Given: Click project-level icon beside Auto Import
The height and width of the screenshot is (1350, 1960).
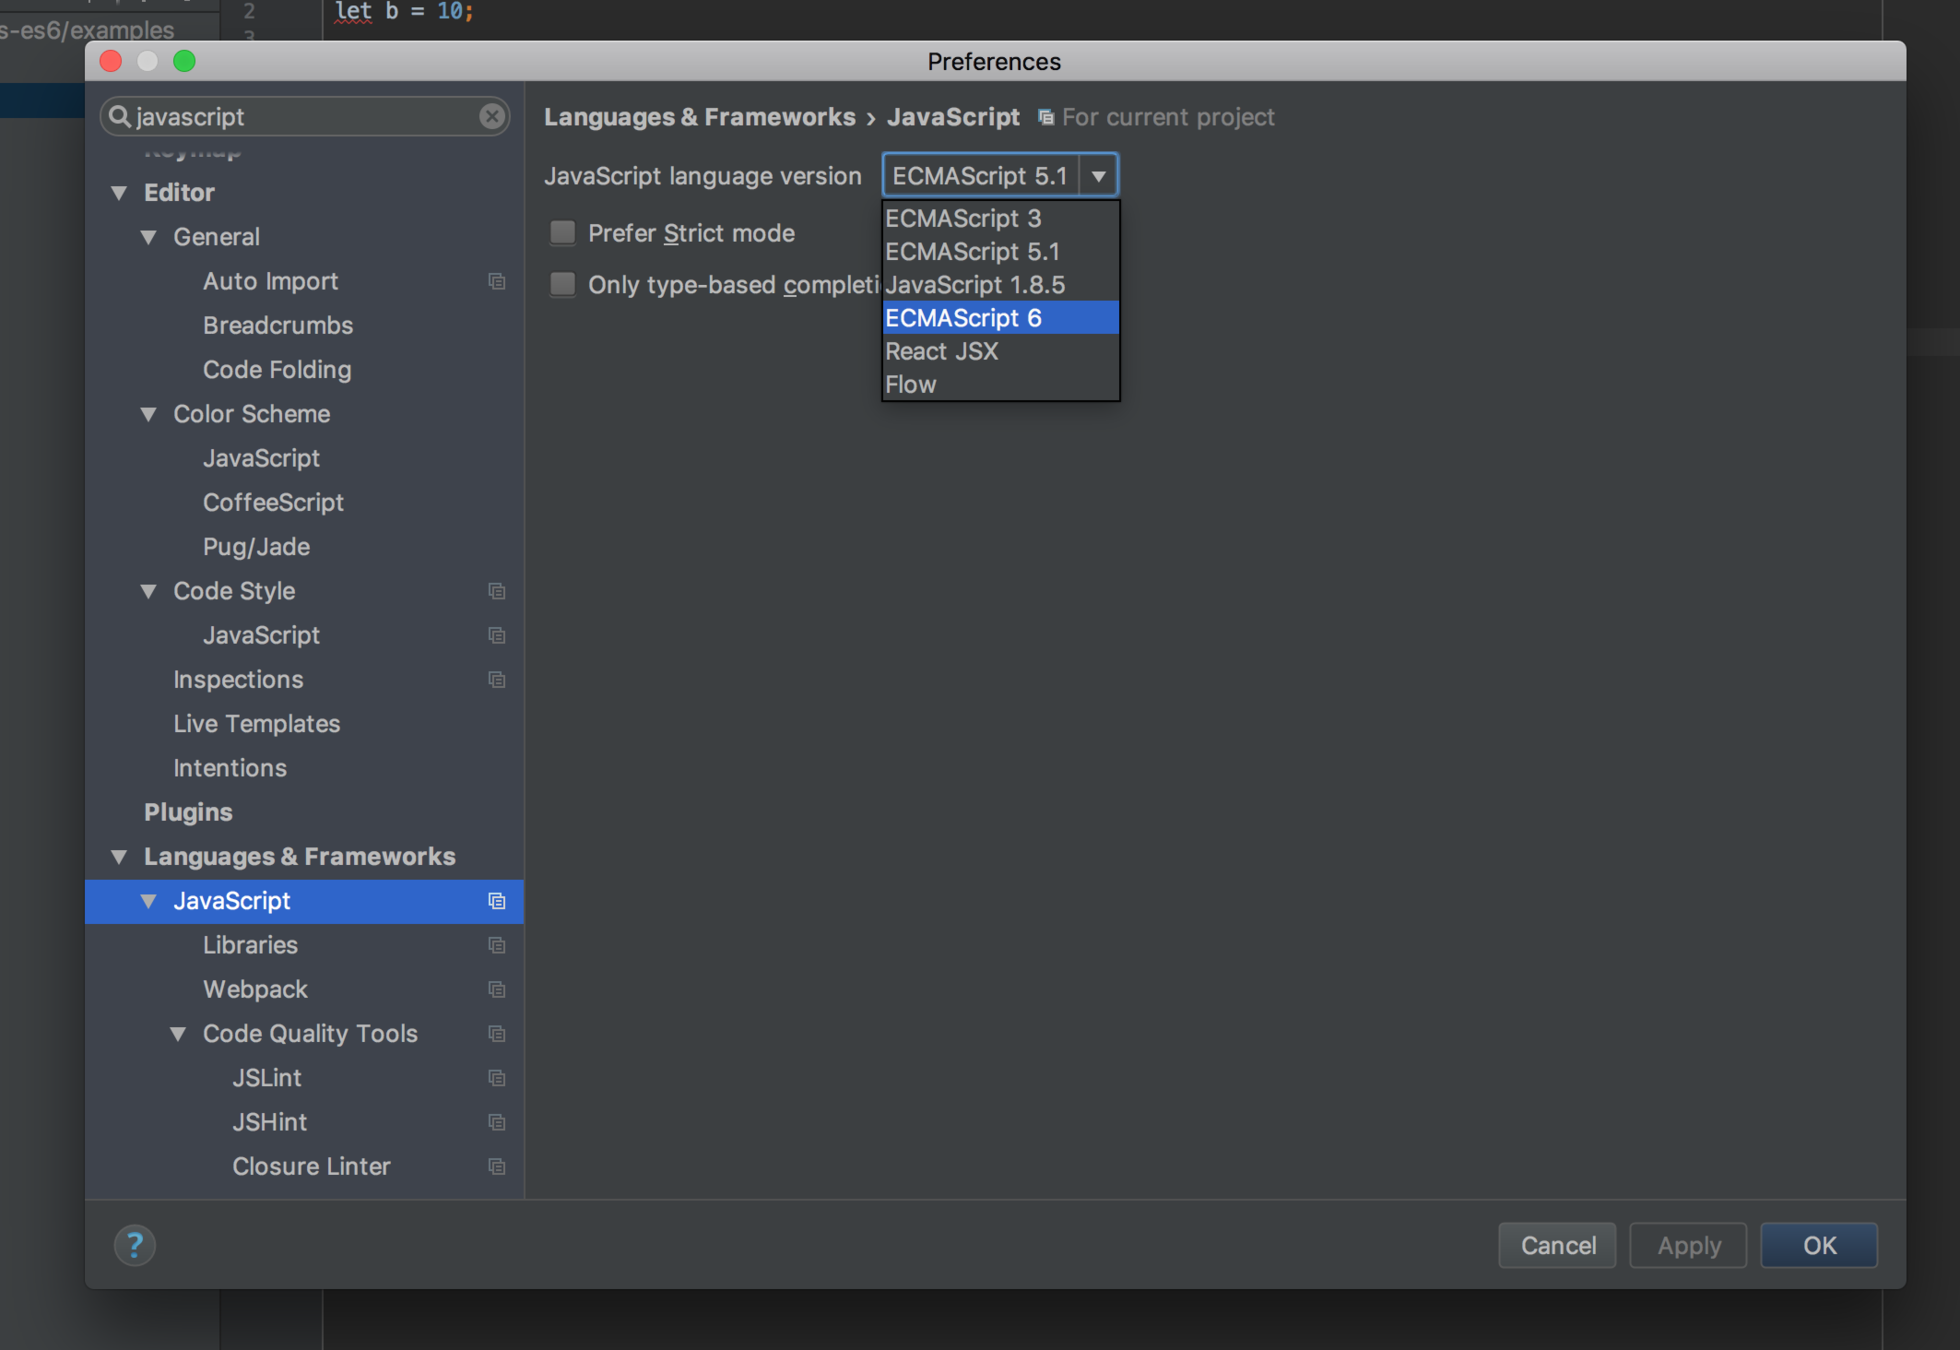Looking at the screenshot, I should (x=496, y=281).
